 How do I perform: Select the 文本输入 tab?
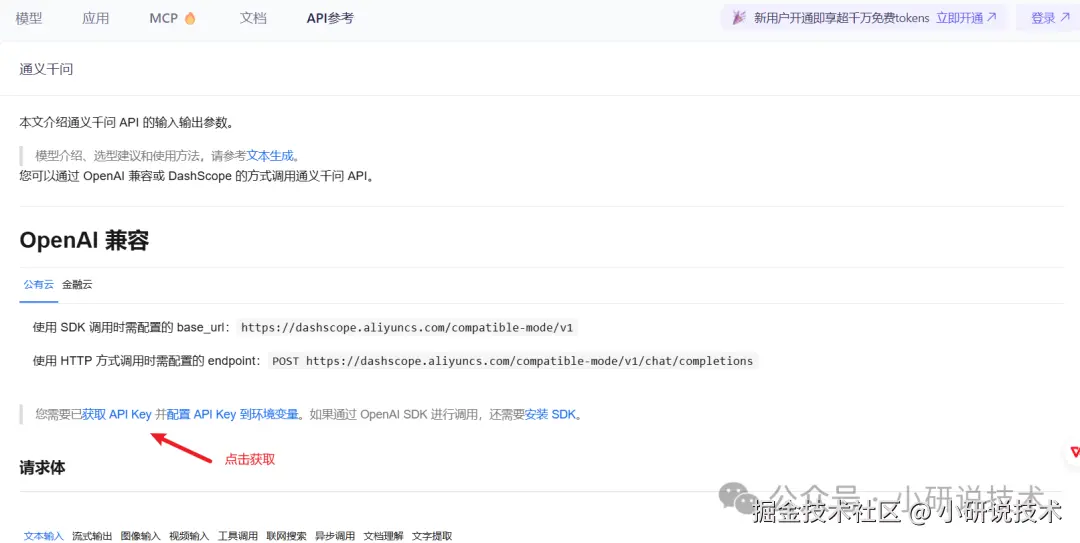pos(43,536)
